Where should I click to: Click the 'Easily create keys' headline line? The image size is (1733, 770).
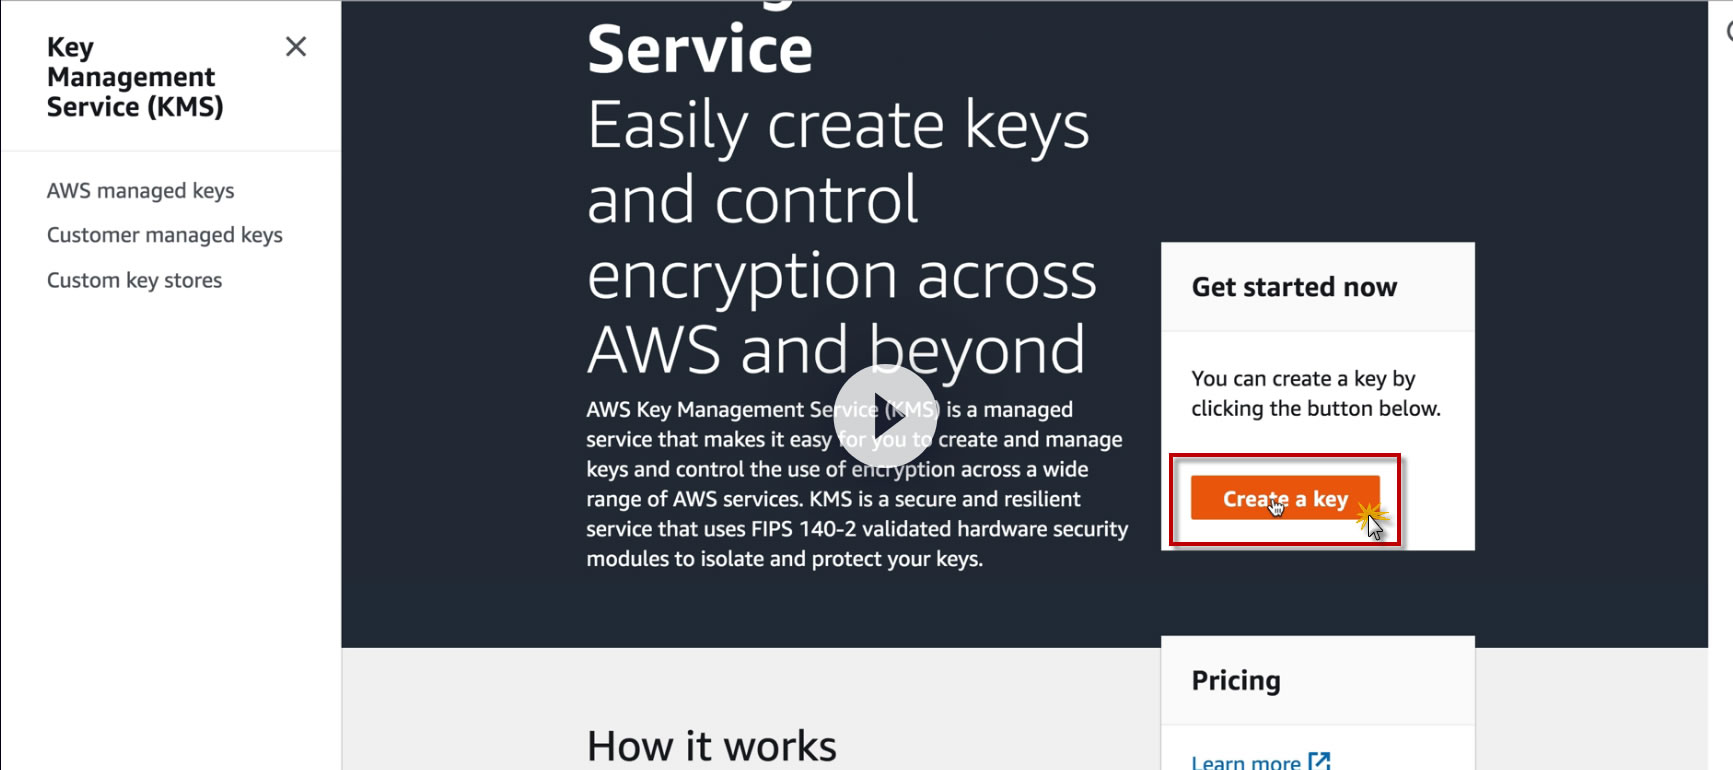click(837, 126)
